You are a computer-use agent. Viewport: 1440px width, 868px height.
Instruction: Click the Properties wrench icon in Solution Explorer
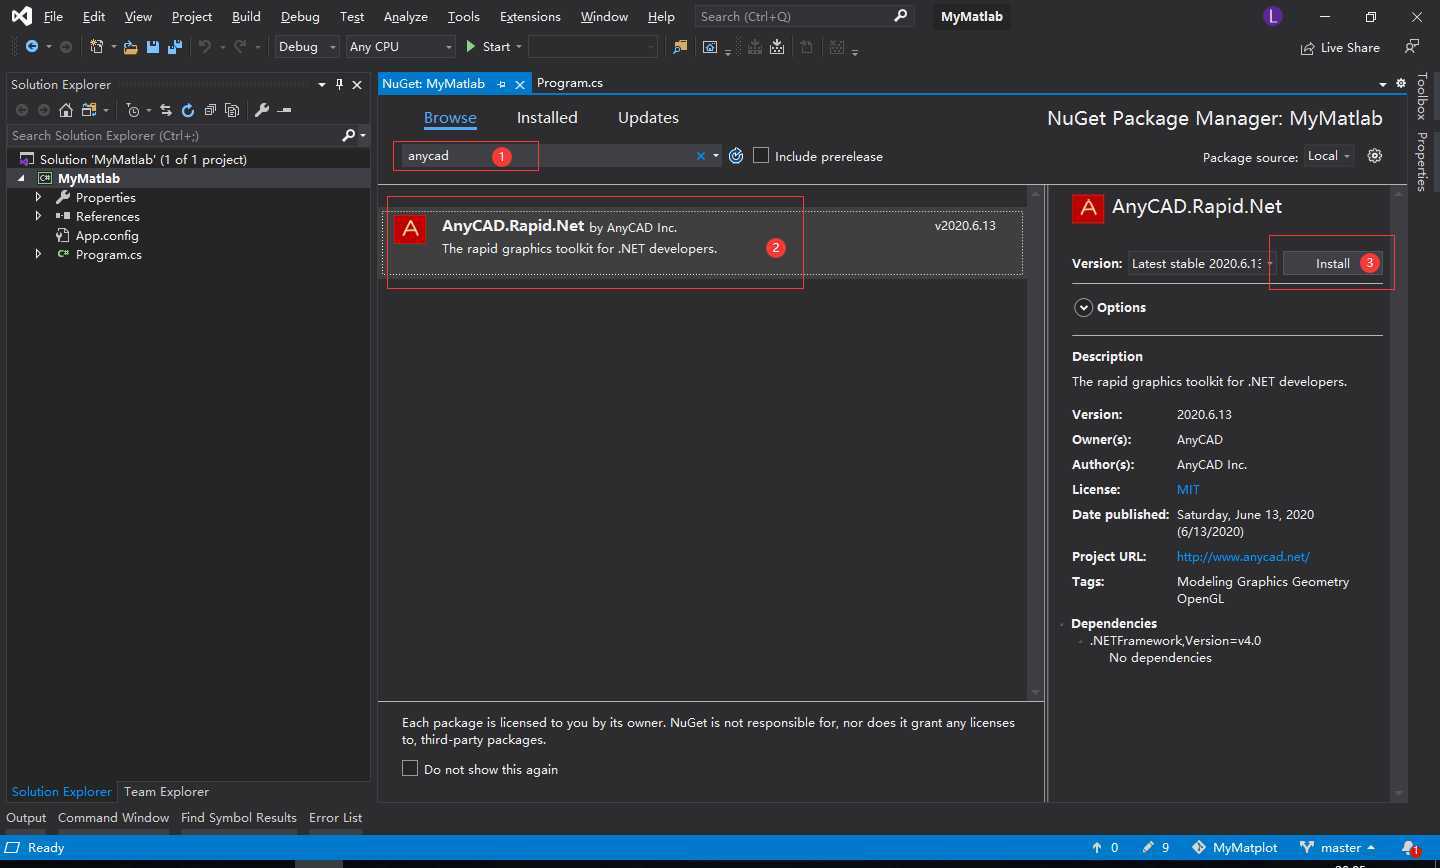262,110
